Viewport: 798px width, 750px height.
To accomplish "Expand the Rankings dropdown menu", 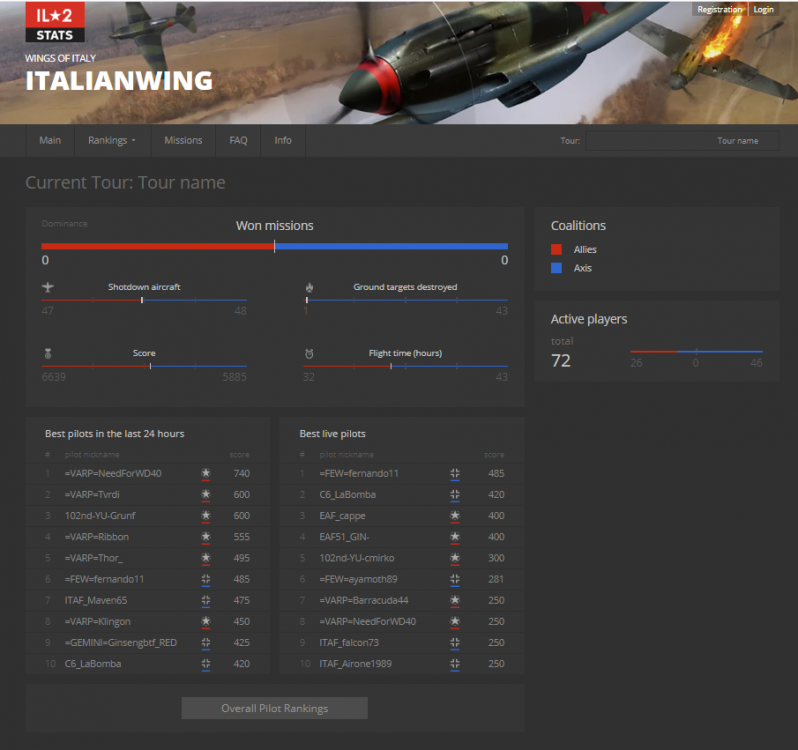I will point(111,140).
